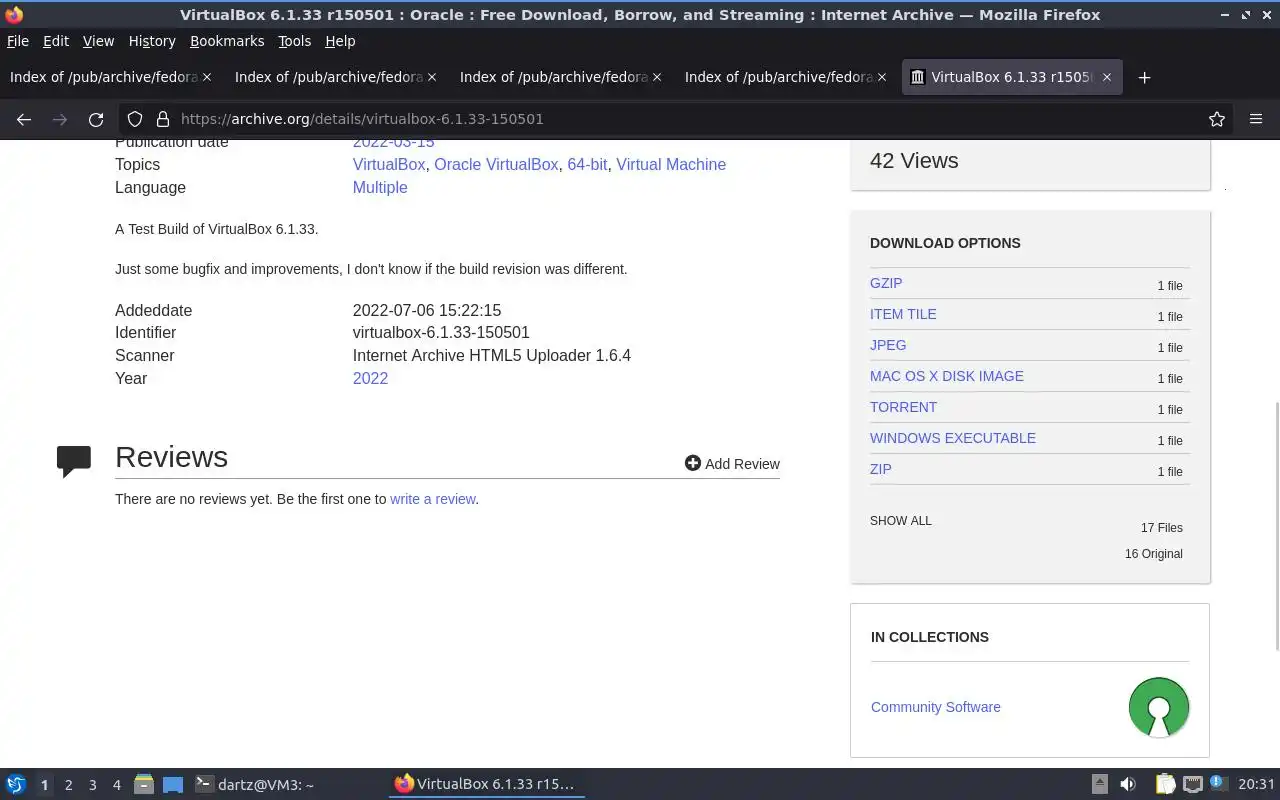Click the Oracle VirtualBox topic link
The image size is (1280, 800).
496,164
